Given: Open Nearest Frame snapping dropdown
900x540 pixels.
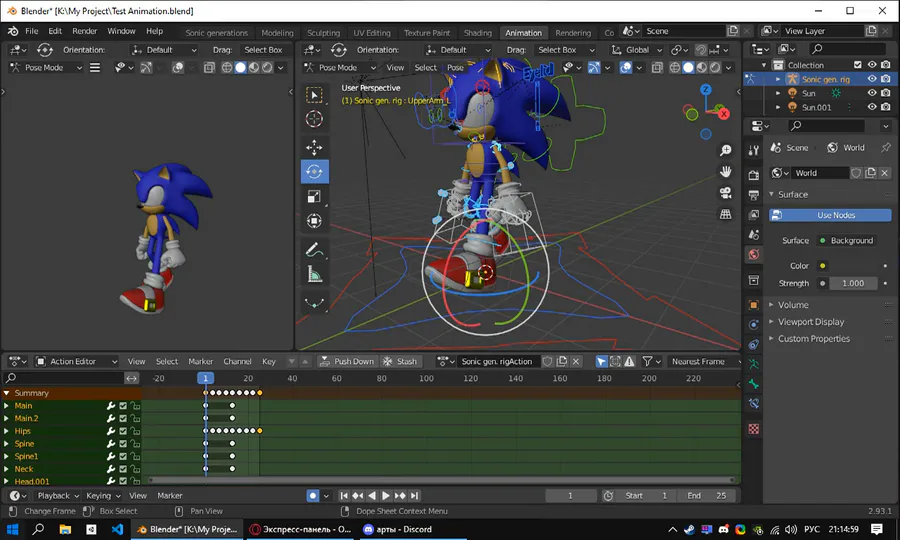Looking at the screenshot, I should click(x=704, y=362).
